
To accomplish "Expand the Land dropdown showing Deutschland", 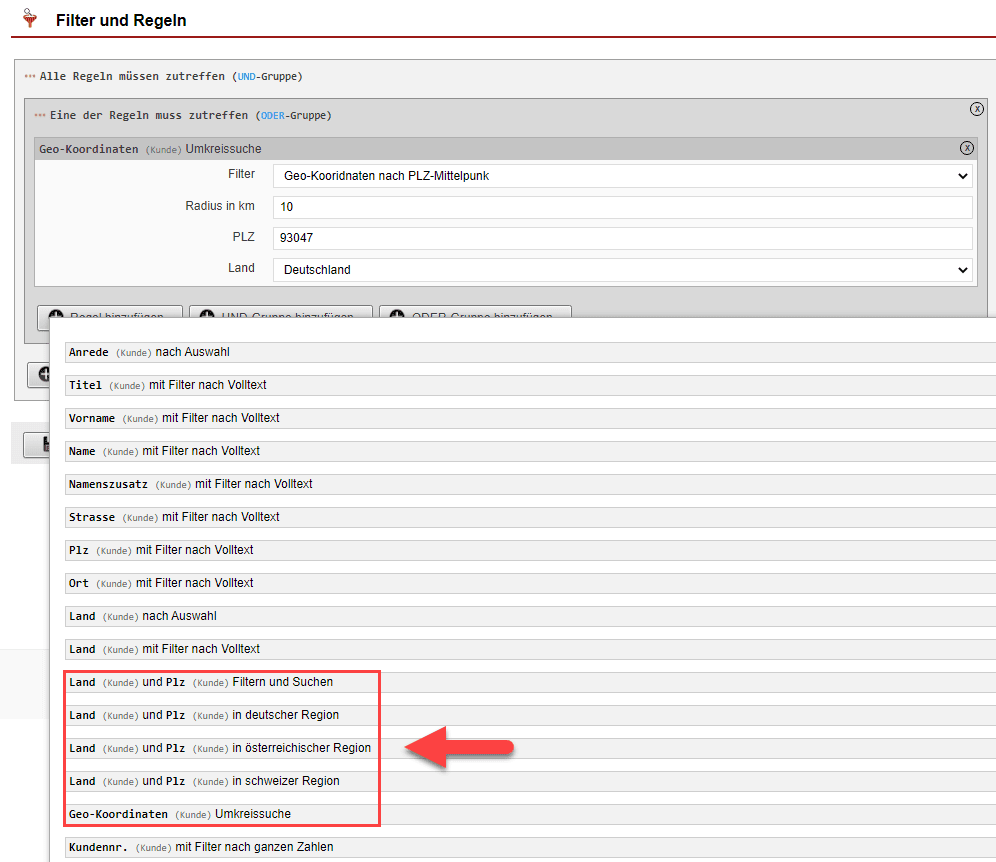I will pyautogui.click(x=622, y=270).
